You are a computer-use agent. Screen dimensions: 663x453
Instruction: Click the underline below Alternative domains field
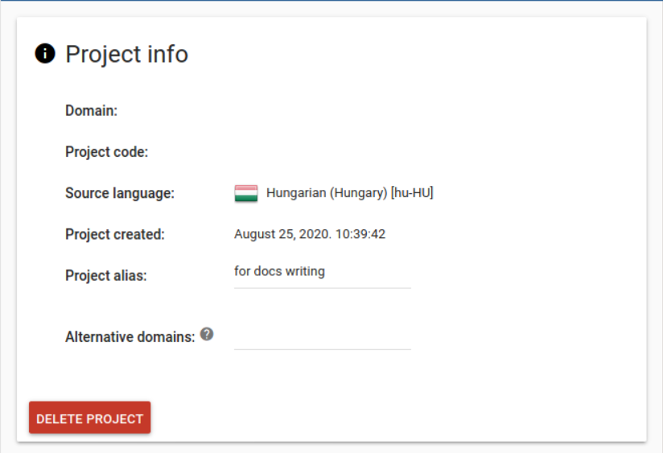coord(322,349)
